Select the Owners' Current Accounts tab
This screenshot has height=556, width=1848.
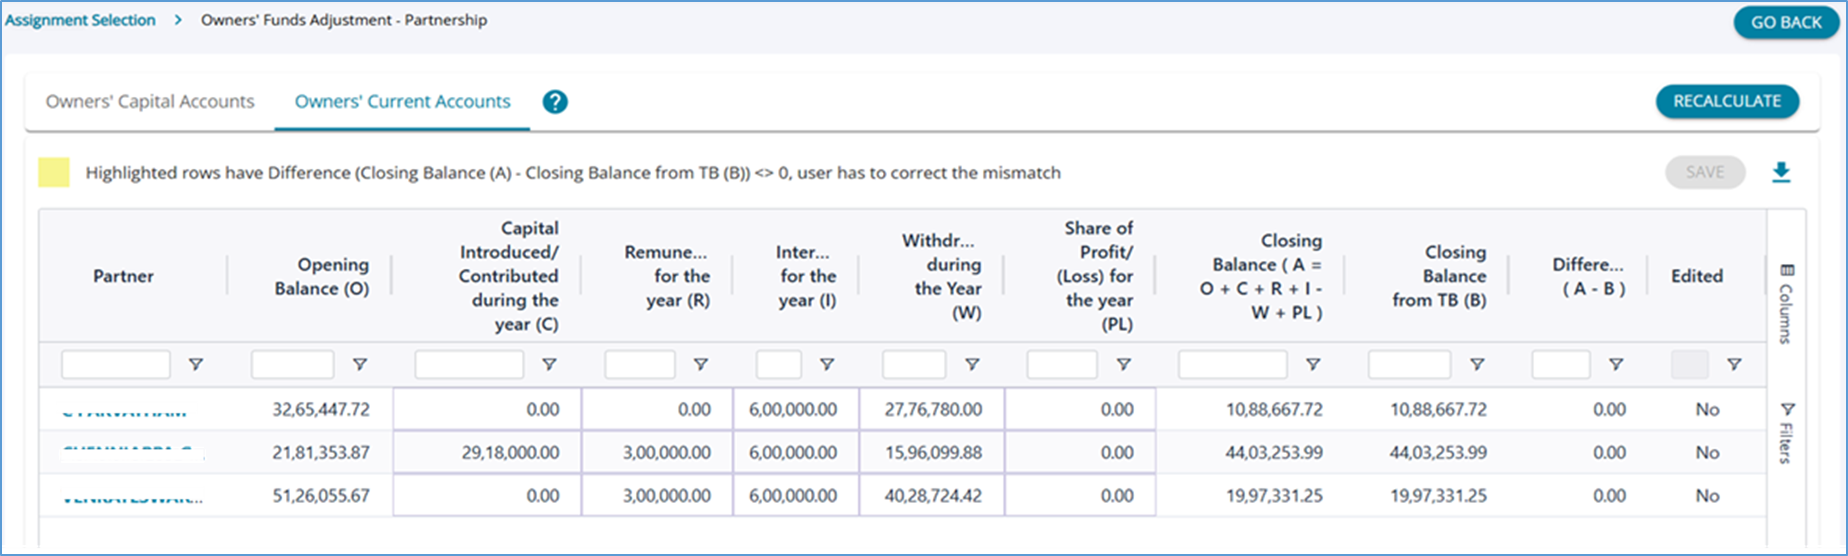pyautogui.click(x=402, y=102)
